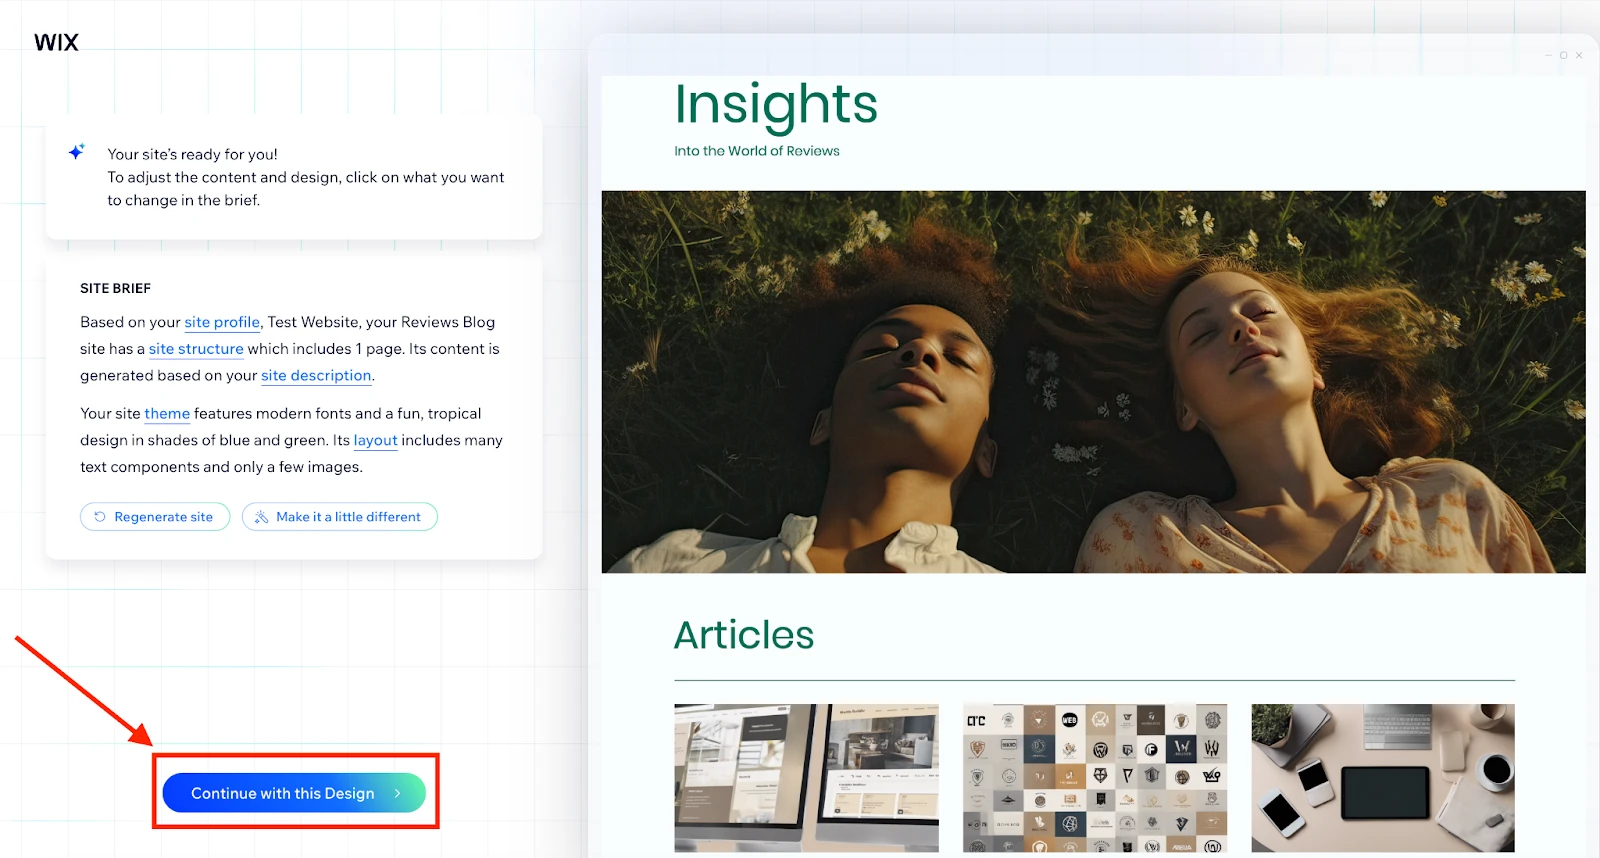This screenshot has height=858, width=1600.
Task: Open the logo grid article thumbnail
Action: click(1095, 778)
